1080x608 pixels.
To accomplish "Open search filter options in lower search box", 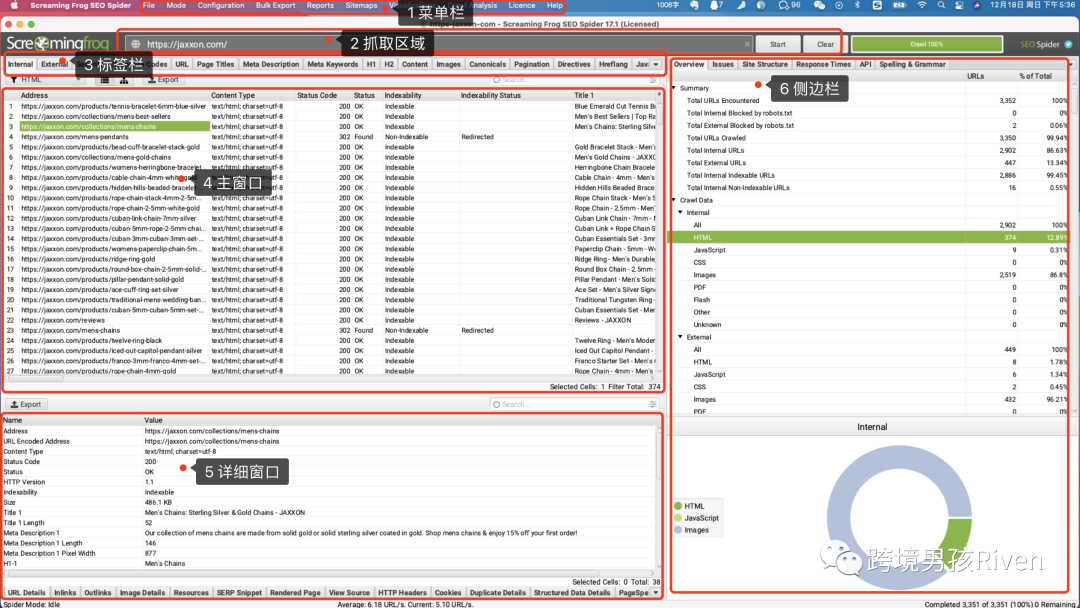I will pyautogui.click(x=653, y=404).
